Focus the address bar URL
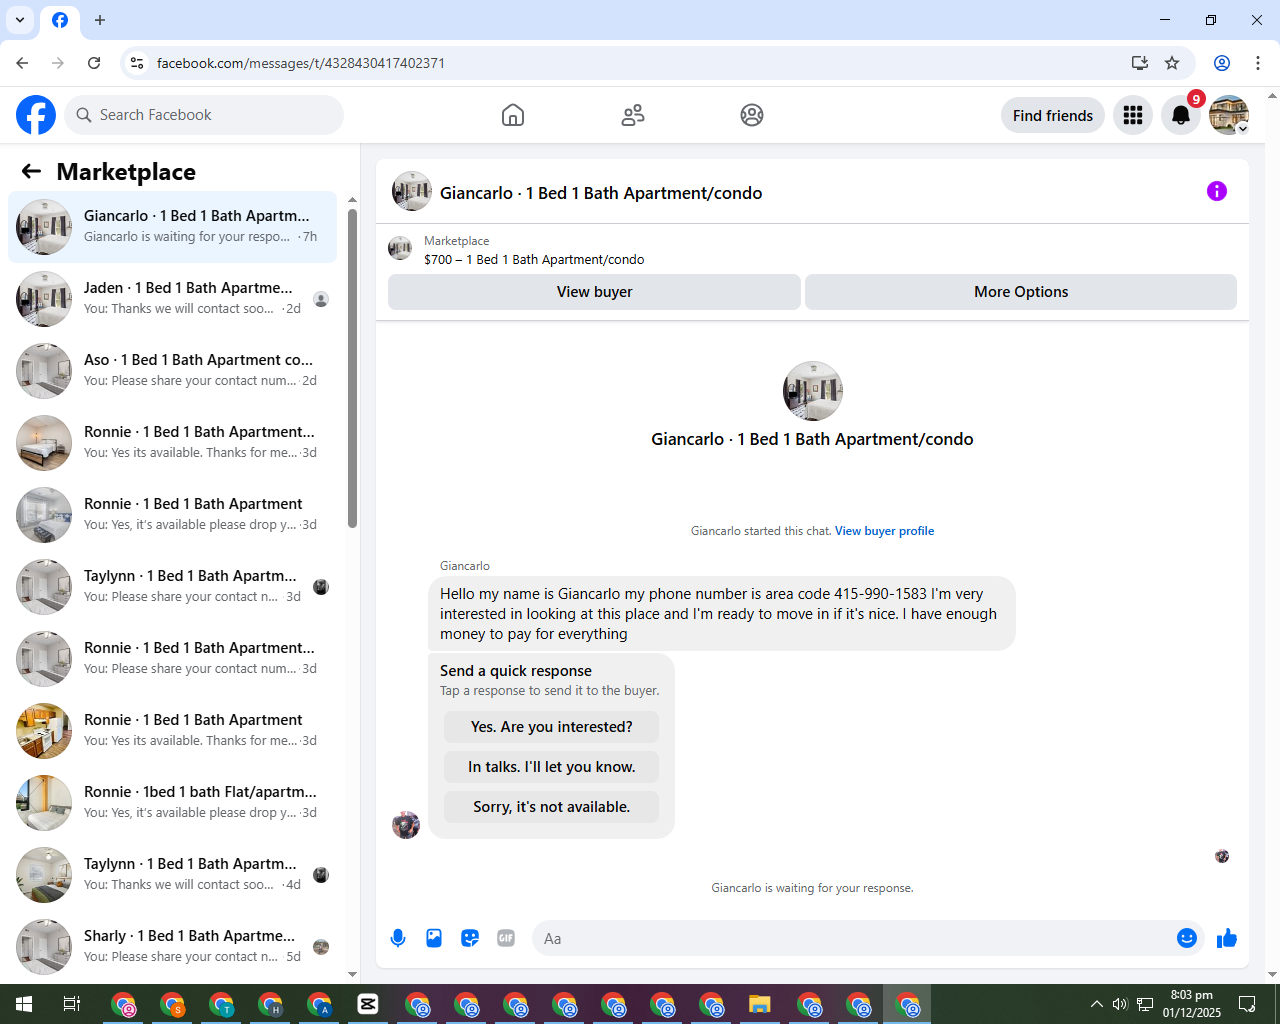 coord(301,63)
